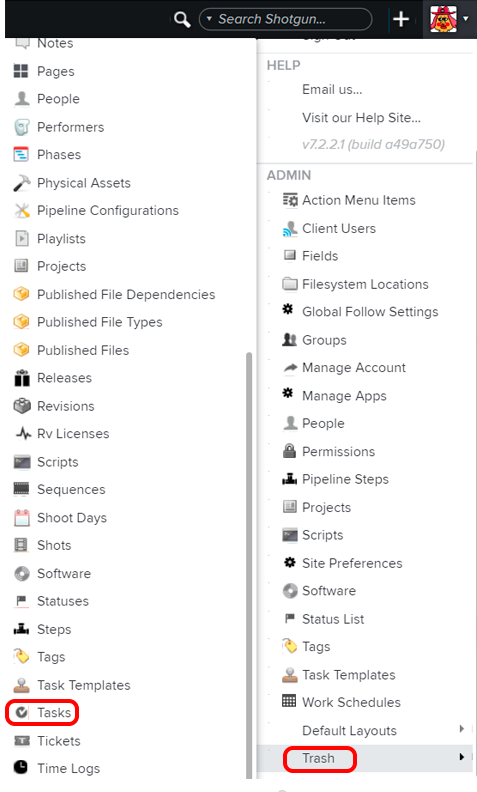Select the Physical Assets hammer icon
477x792 pixels.
pos(22,183)
